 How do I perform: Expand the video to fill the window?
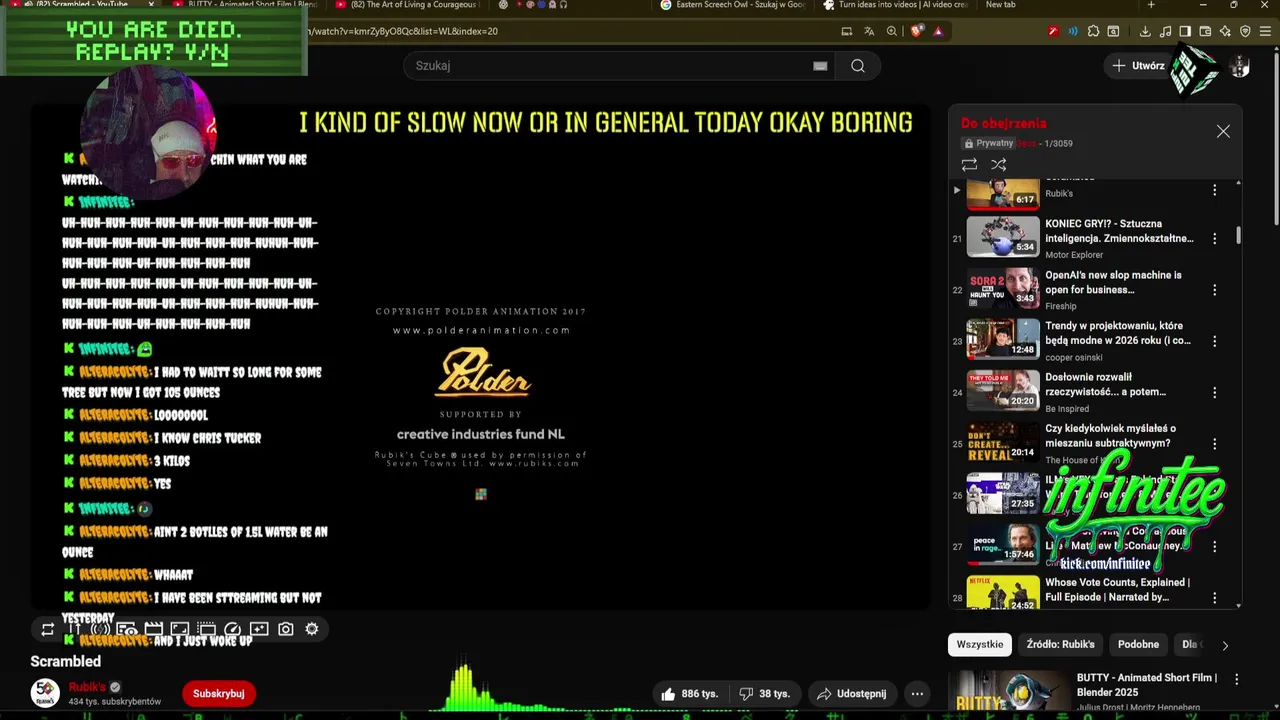click(180, 629)
